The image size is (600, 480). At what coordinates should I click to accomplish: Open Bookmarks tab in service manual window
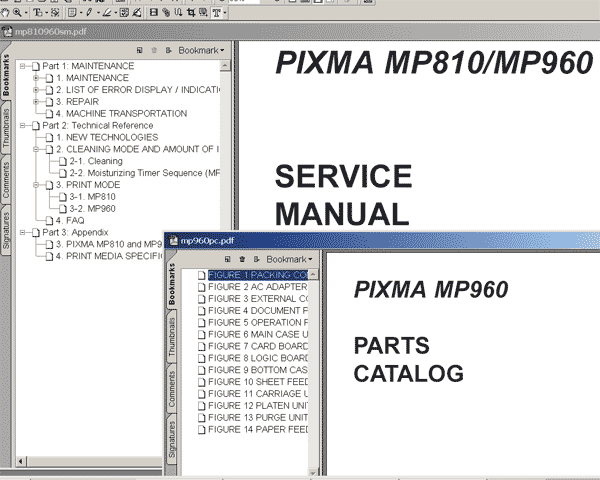(6, 75)
